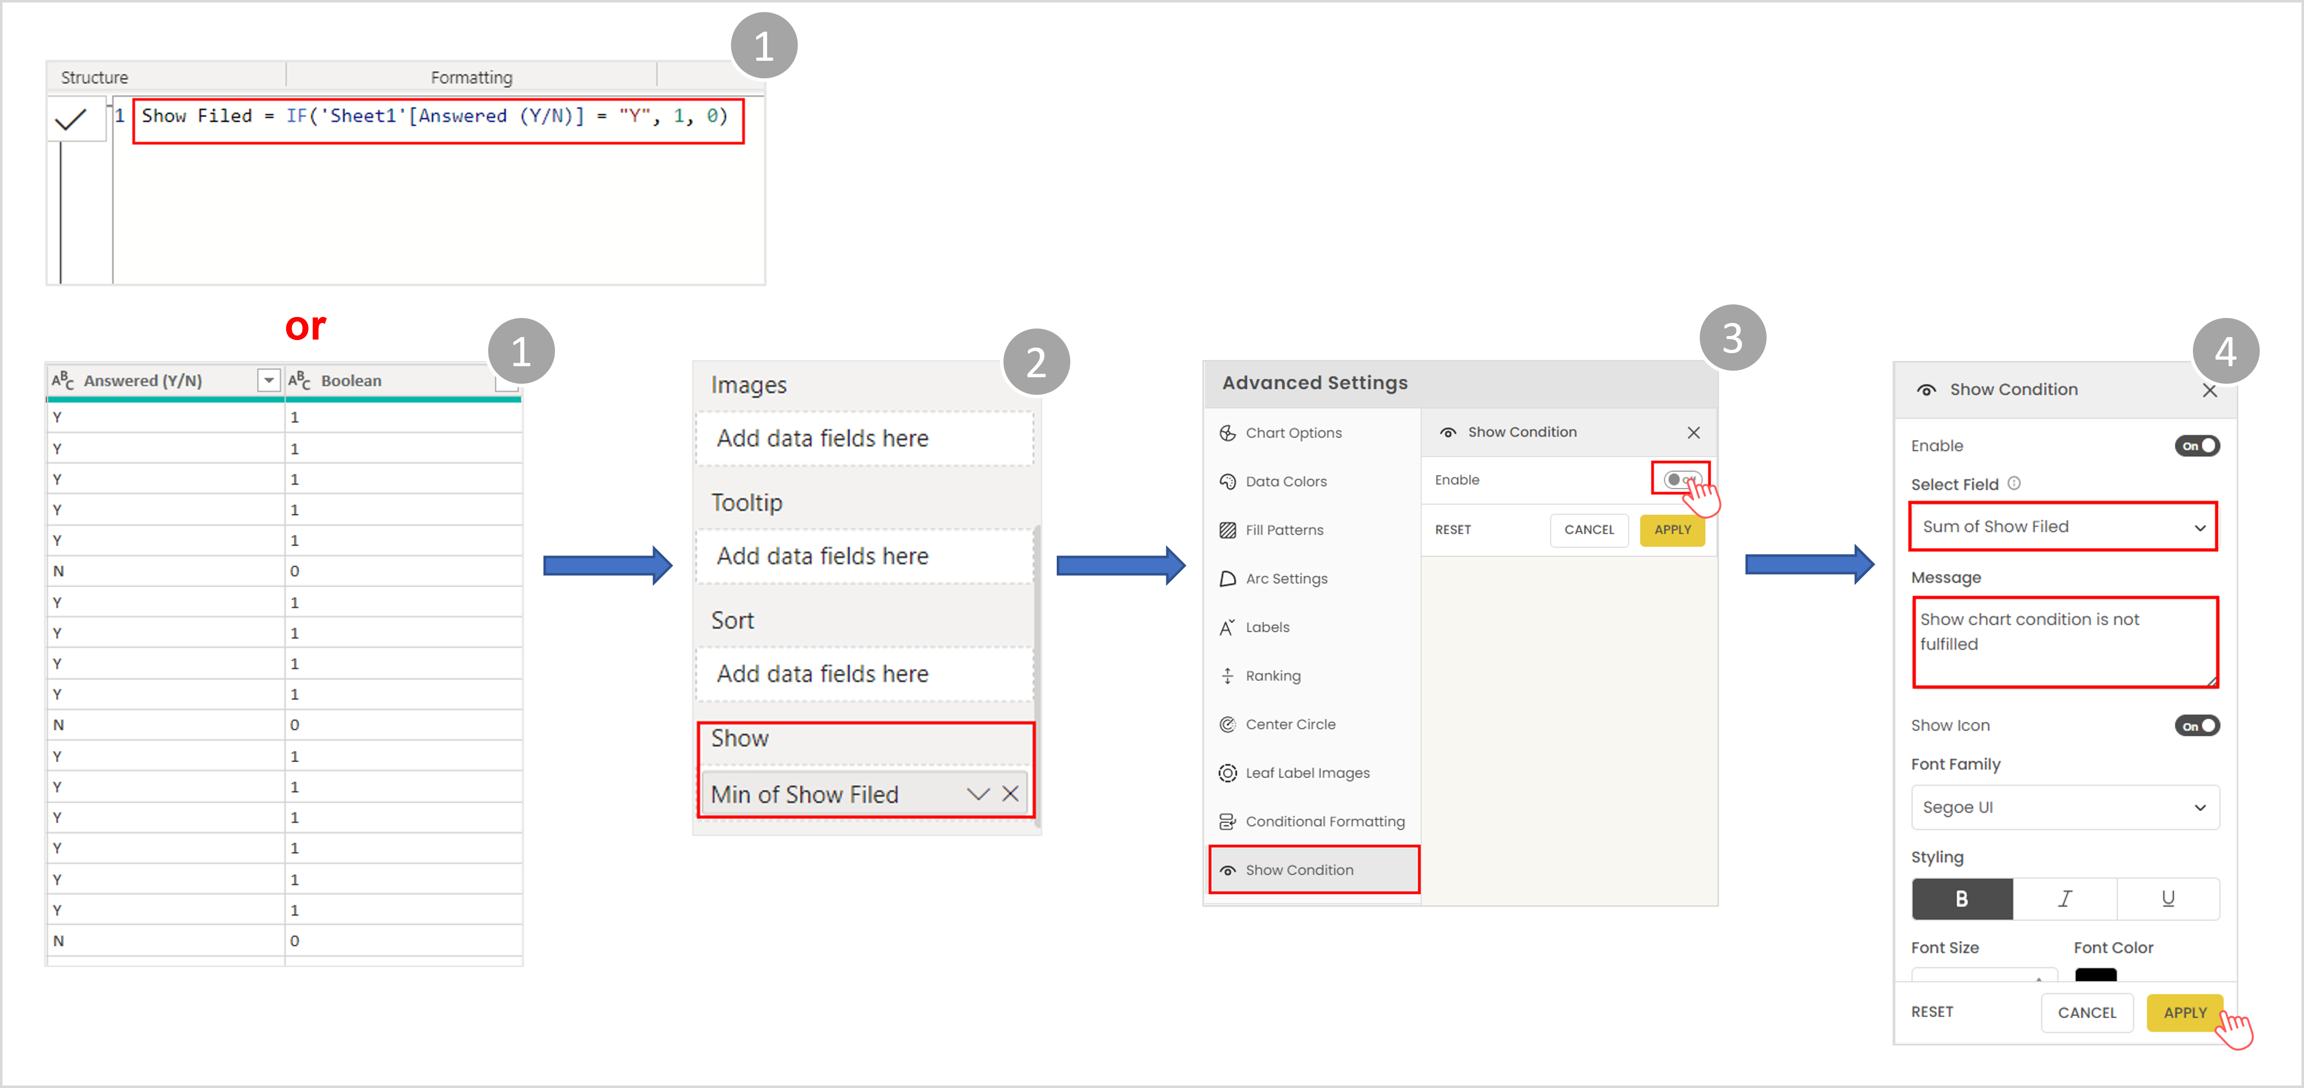The image size is (2304, 1088).
Task: Select the Center Circle icon
Action: (x=1228, y=725)
